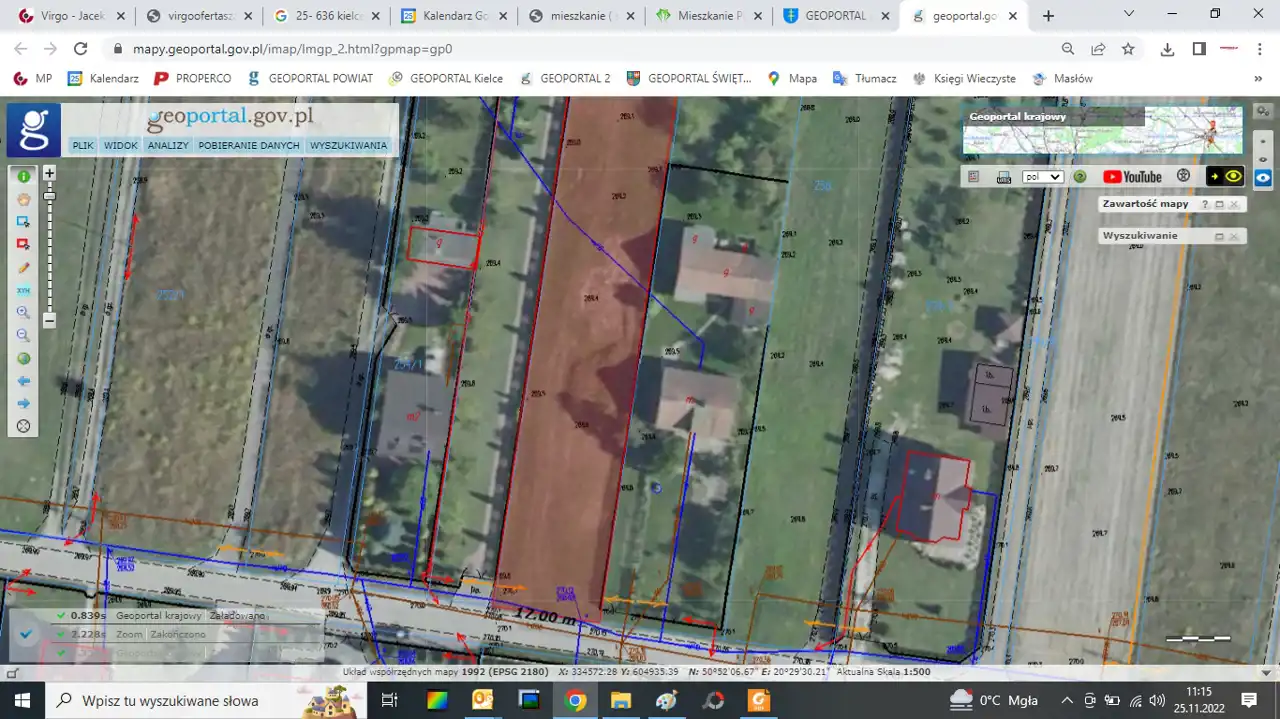This screenshot has width=1280, height=719.
Task: Expand the Wyszukiwanie panel
Action: 1218,237
